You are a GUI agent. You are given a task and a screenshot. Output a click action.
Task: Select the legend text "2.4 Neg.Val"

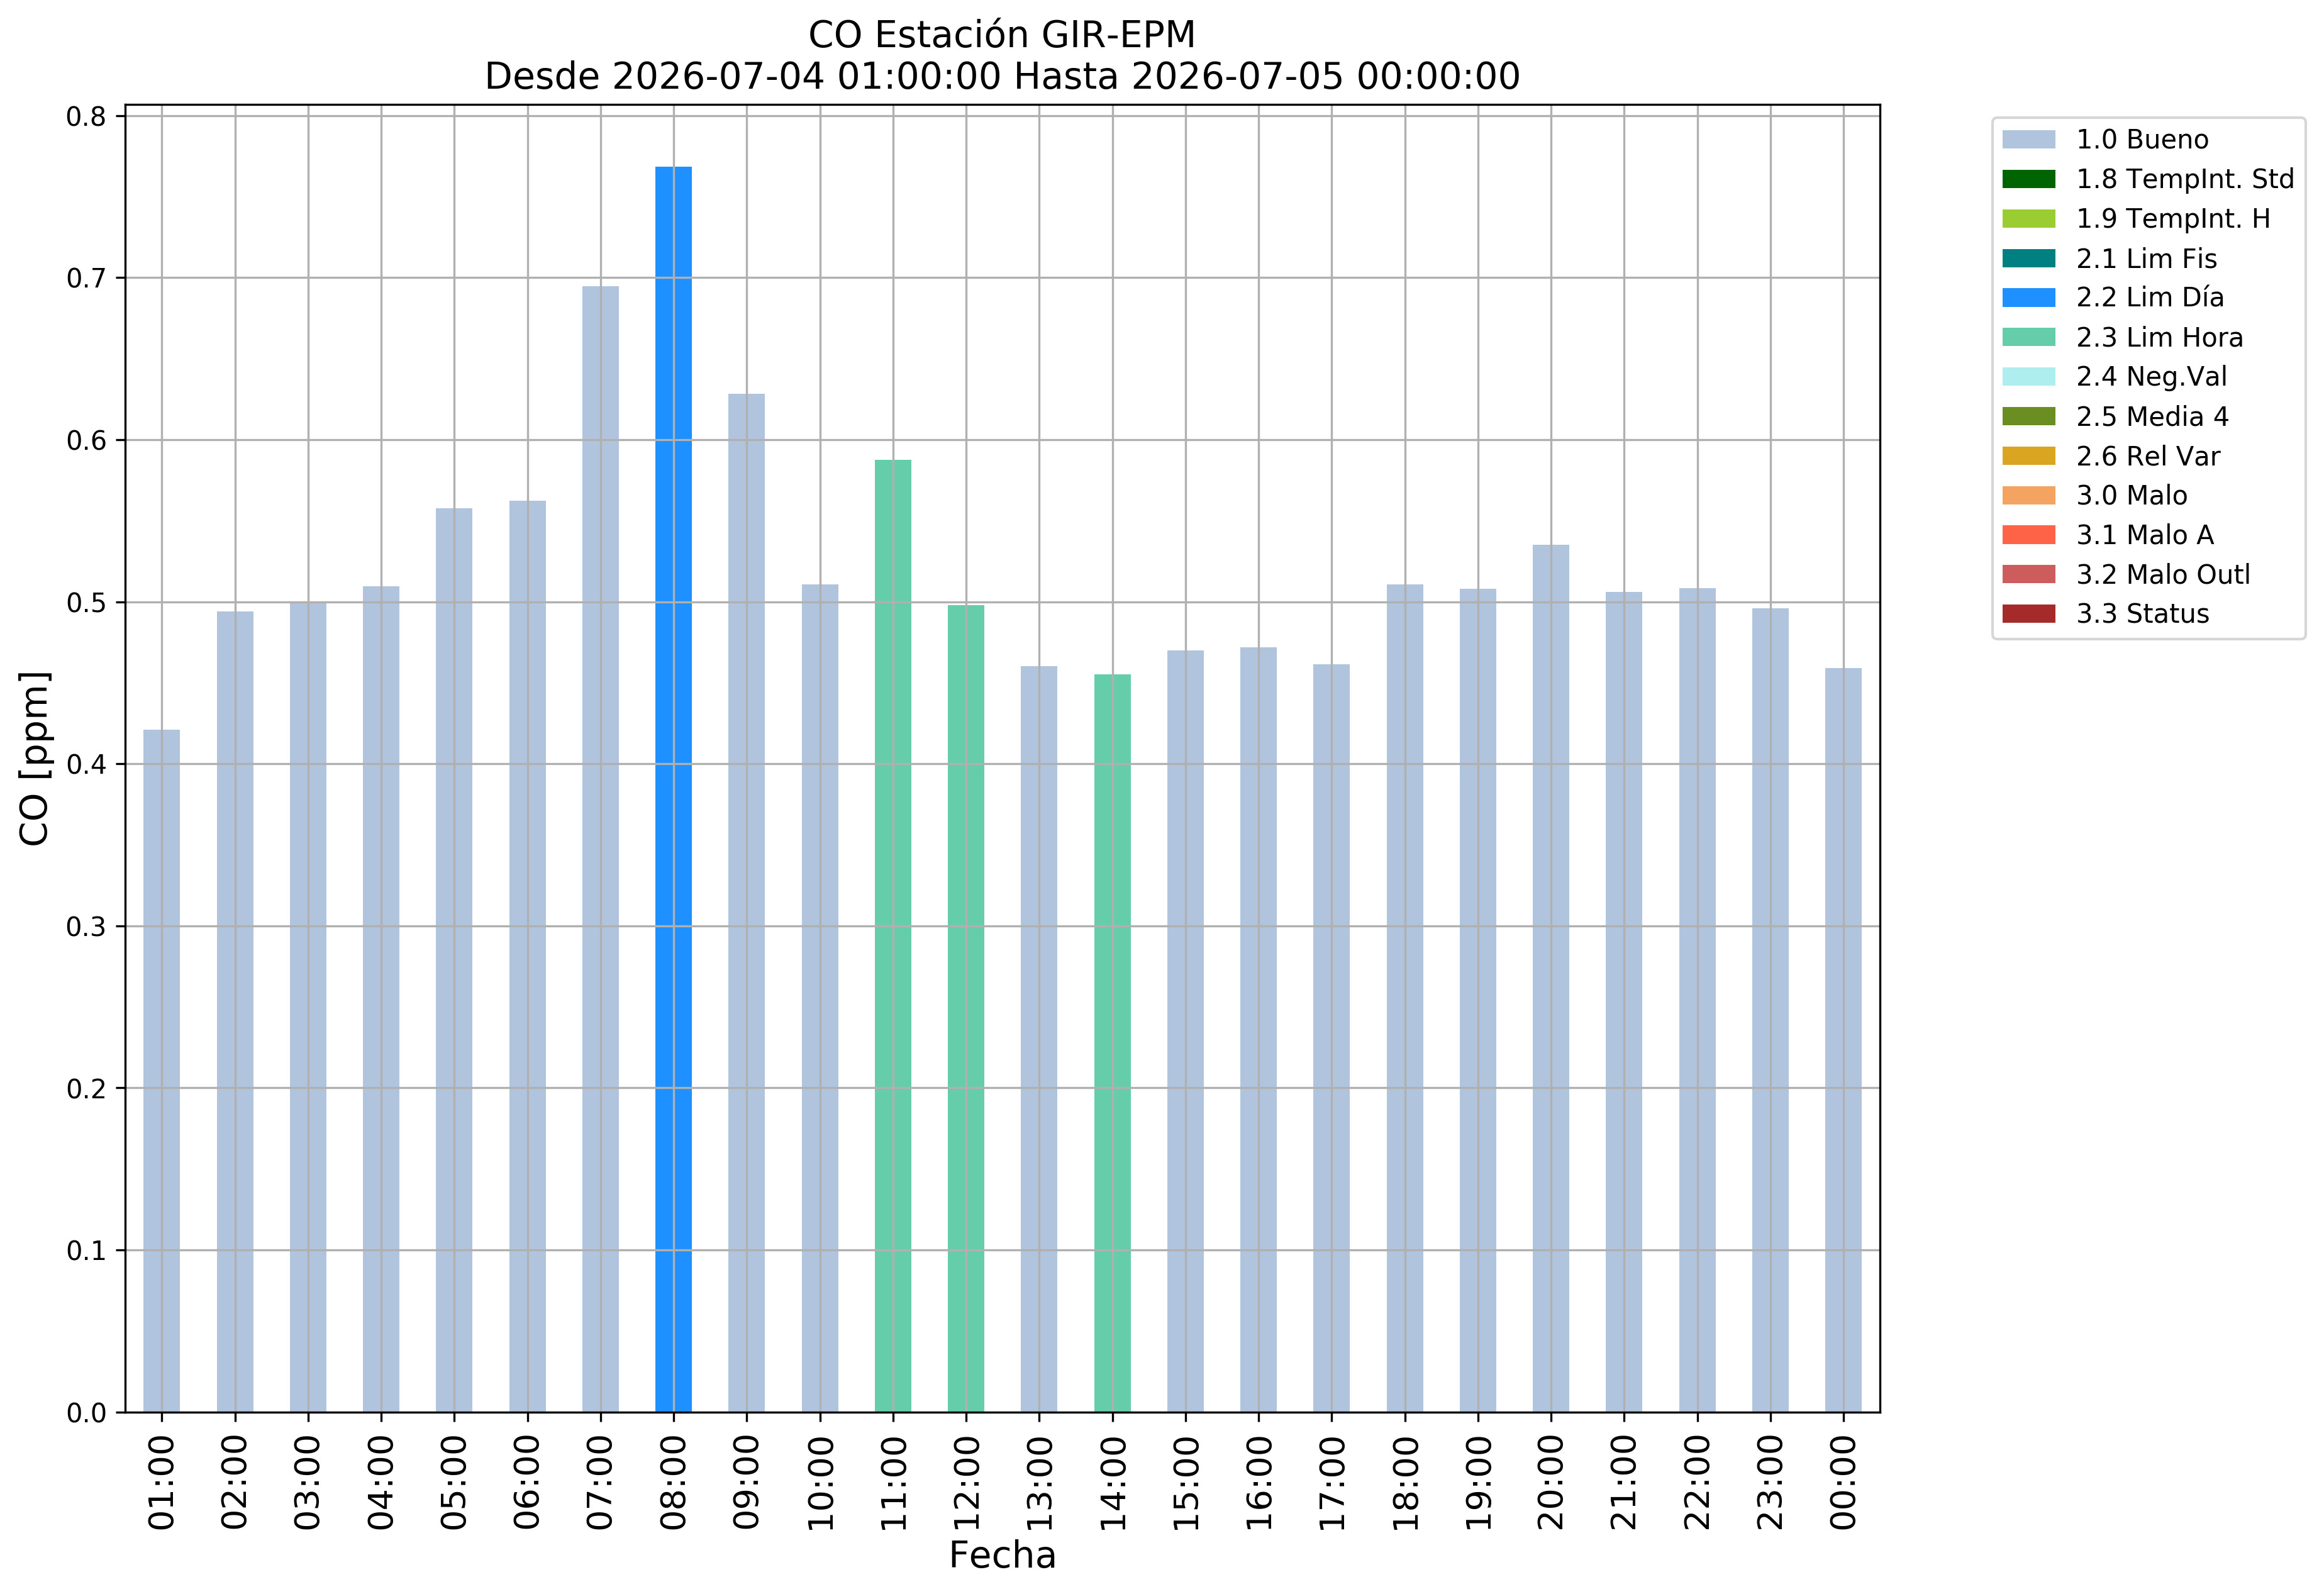point(2151,377)
